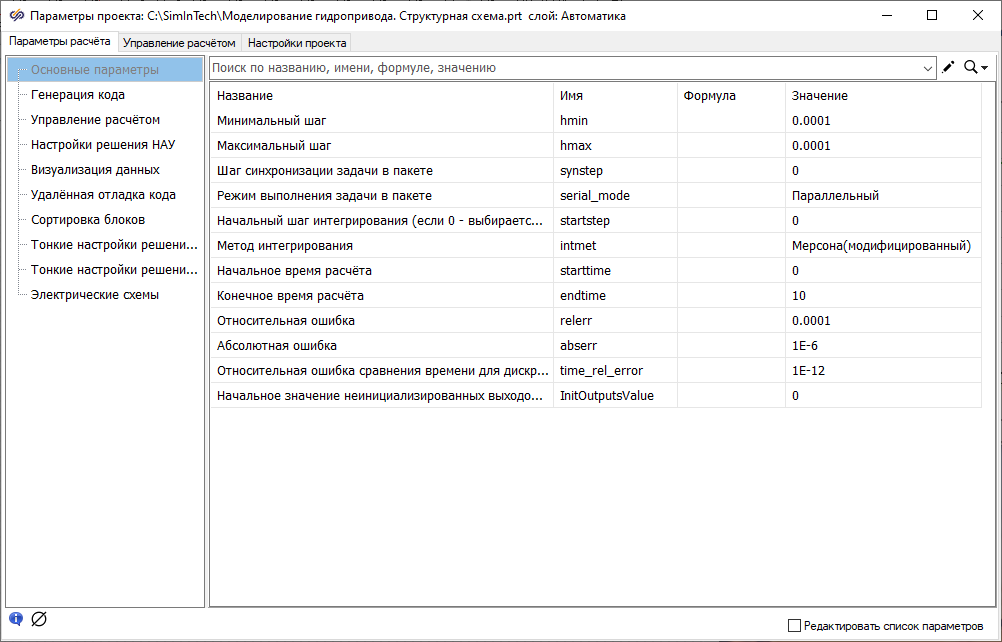Select "Настройки решения НАУ" tree item

(x=103, y=145)
